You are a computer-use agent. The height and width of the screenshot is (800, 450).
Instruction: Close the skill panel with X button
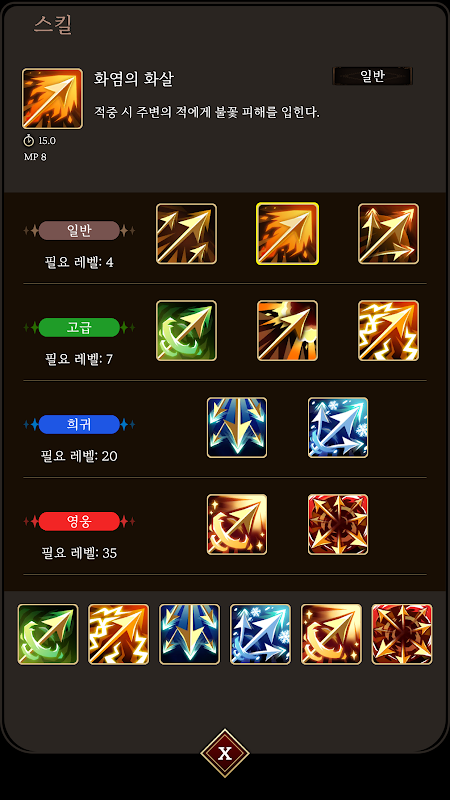click(225, 753)
